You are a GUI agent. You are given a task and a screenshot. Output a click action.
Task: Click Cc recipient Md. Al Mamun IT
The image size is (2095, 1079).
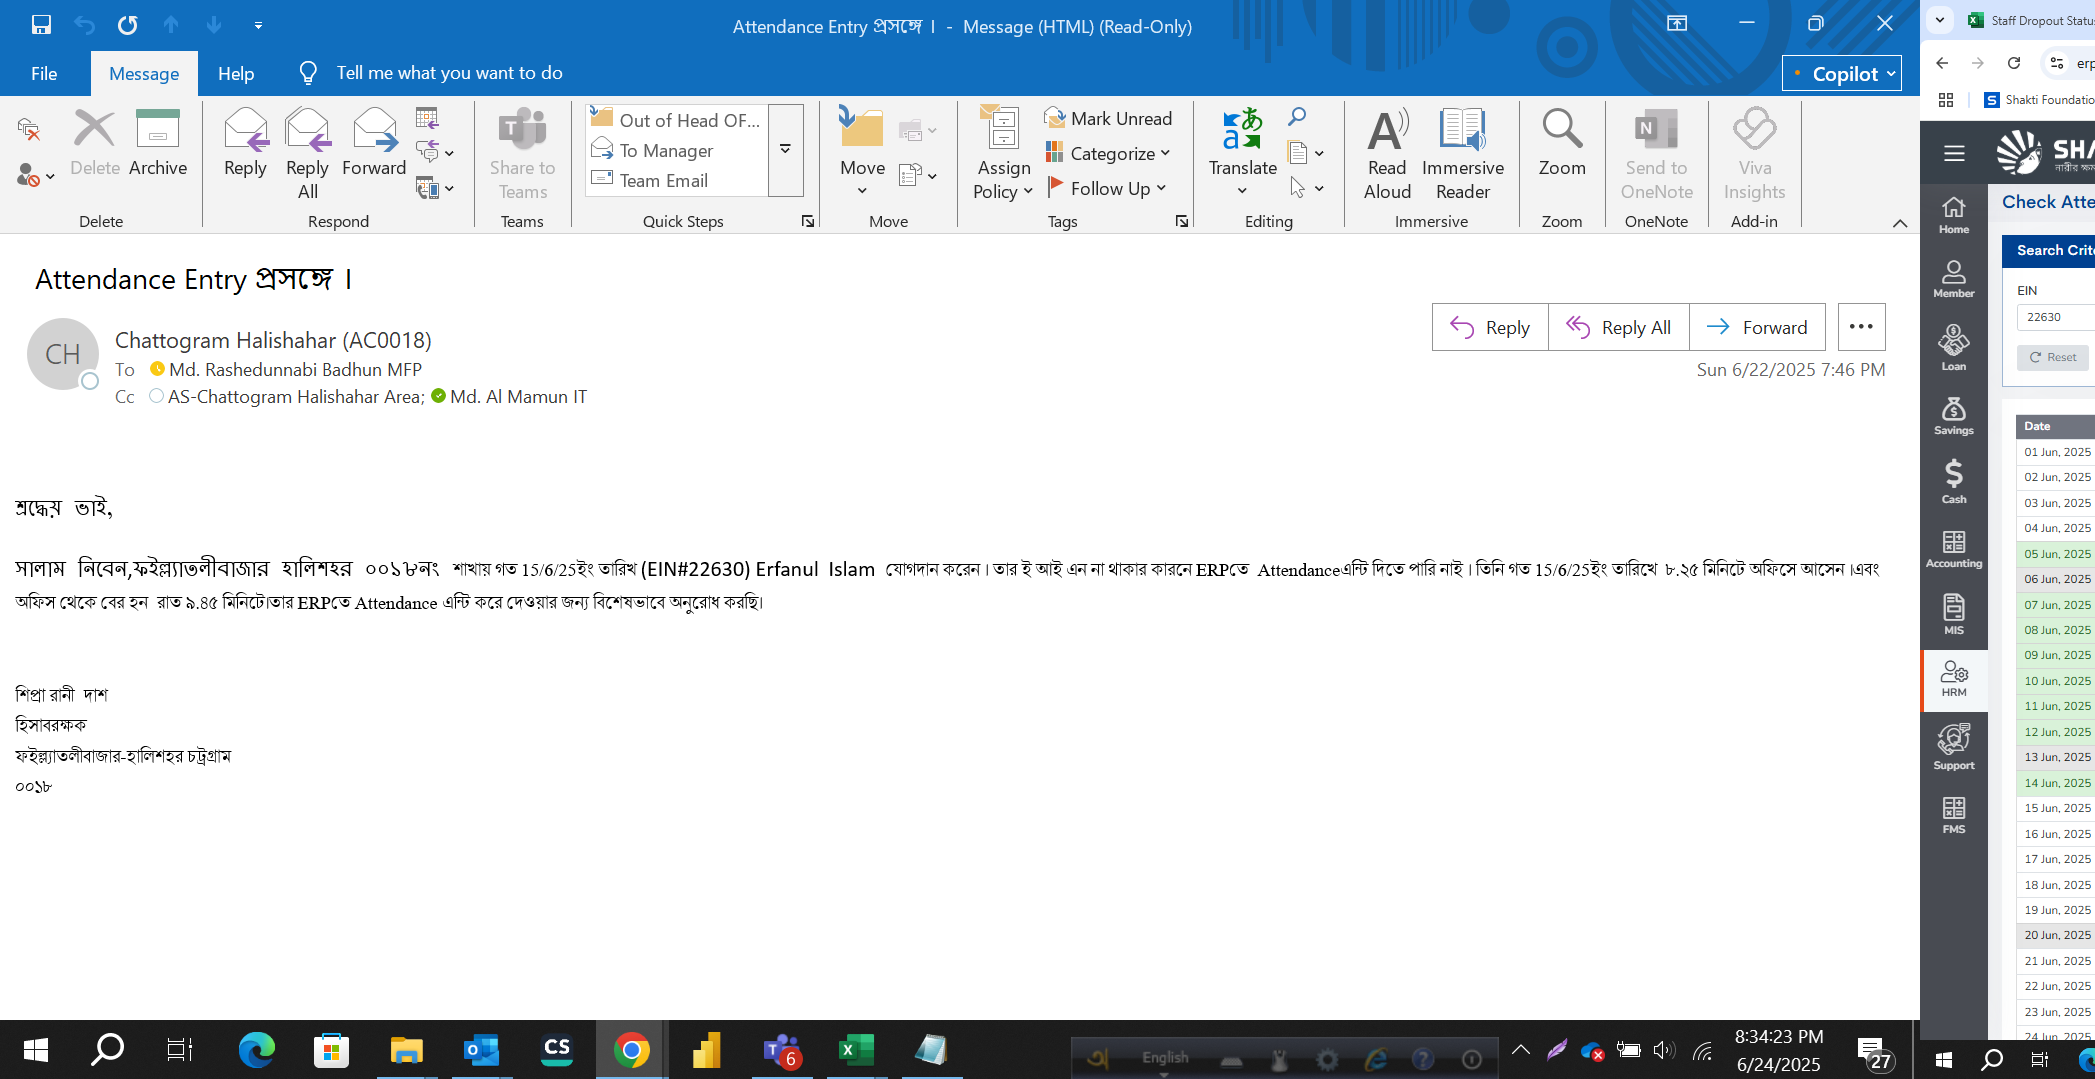pyautogui.click(x=518, y=396)
